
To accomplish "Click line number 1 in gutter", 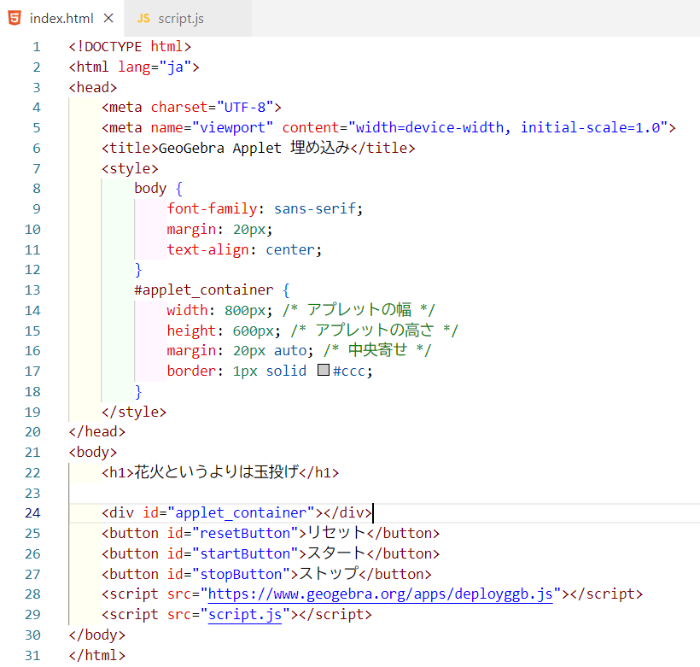I will [x=37, y=47].
